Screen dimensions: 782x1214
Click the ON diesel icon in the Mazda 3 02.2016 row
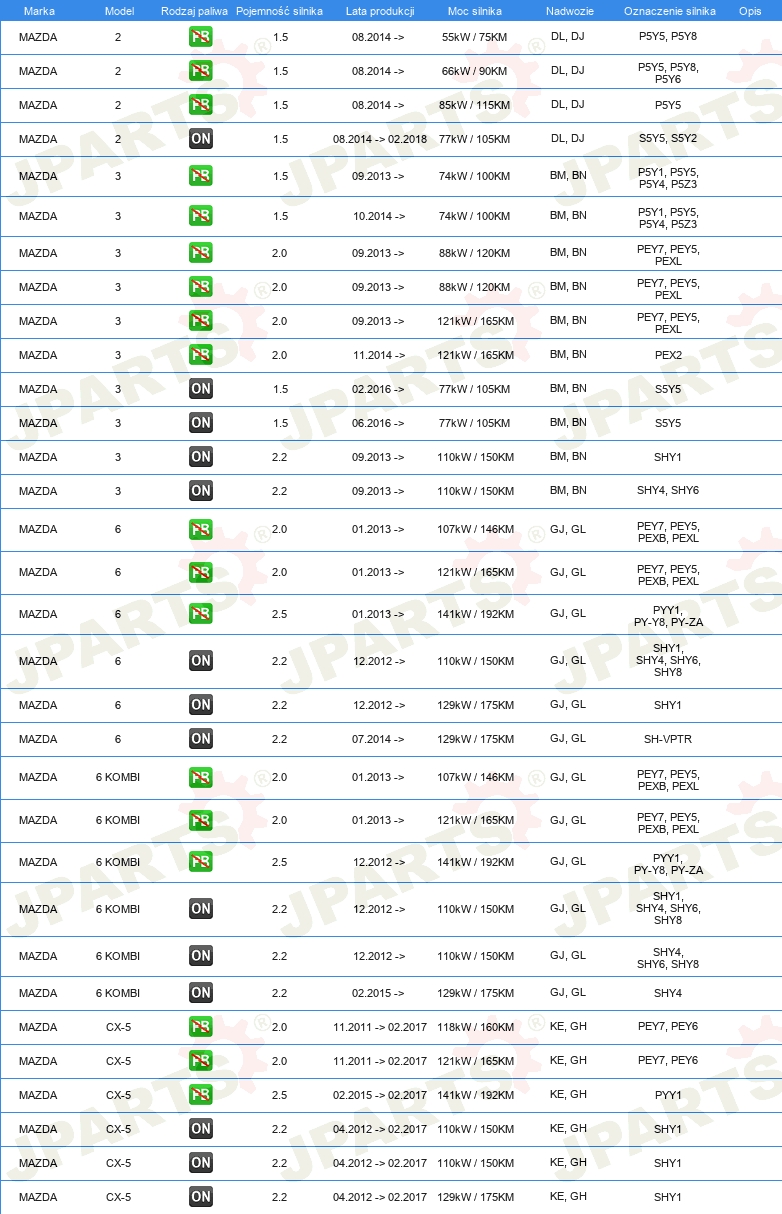coord(201,389)
